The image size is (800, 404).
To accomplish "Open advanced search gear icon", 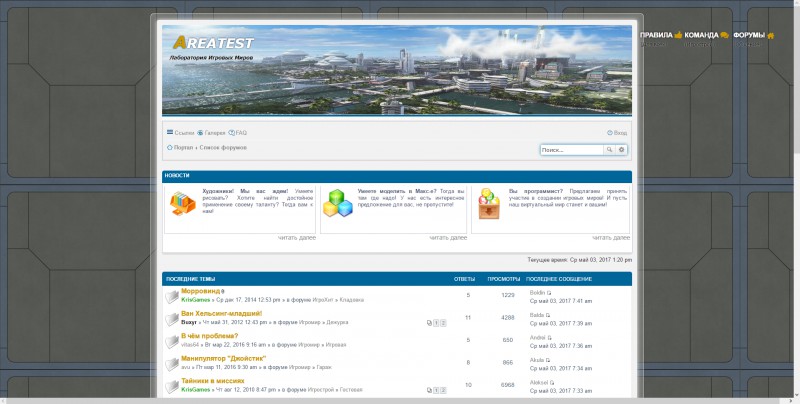I will click(621, 150).
